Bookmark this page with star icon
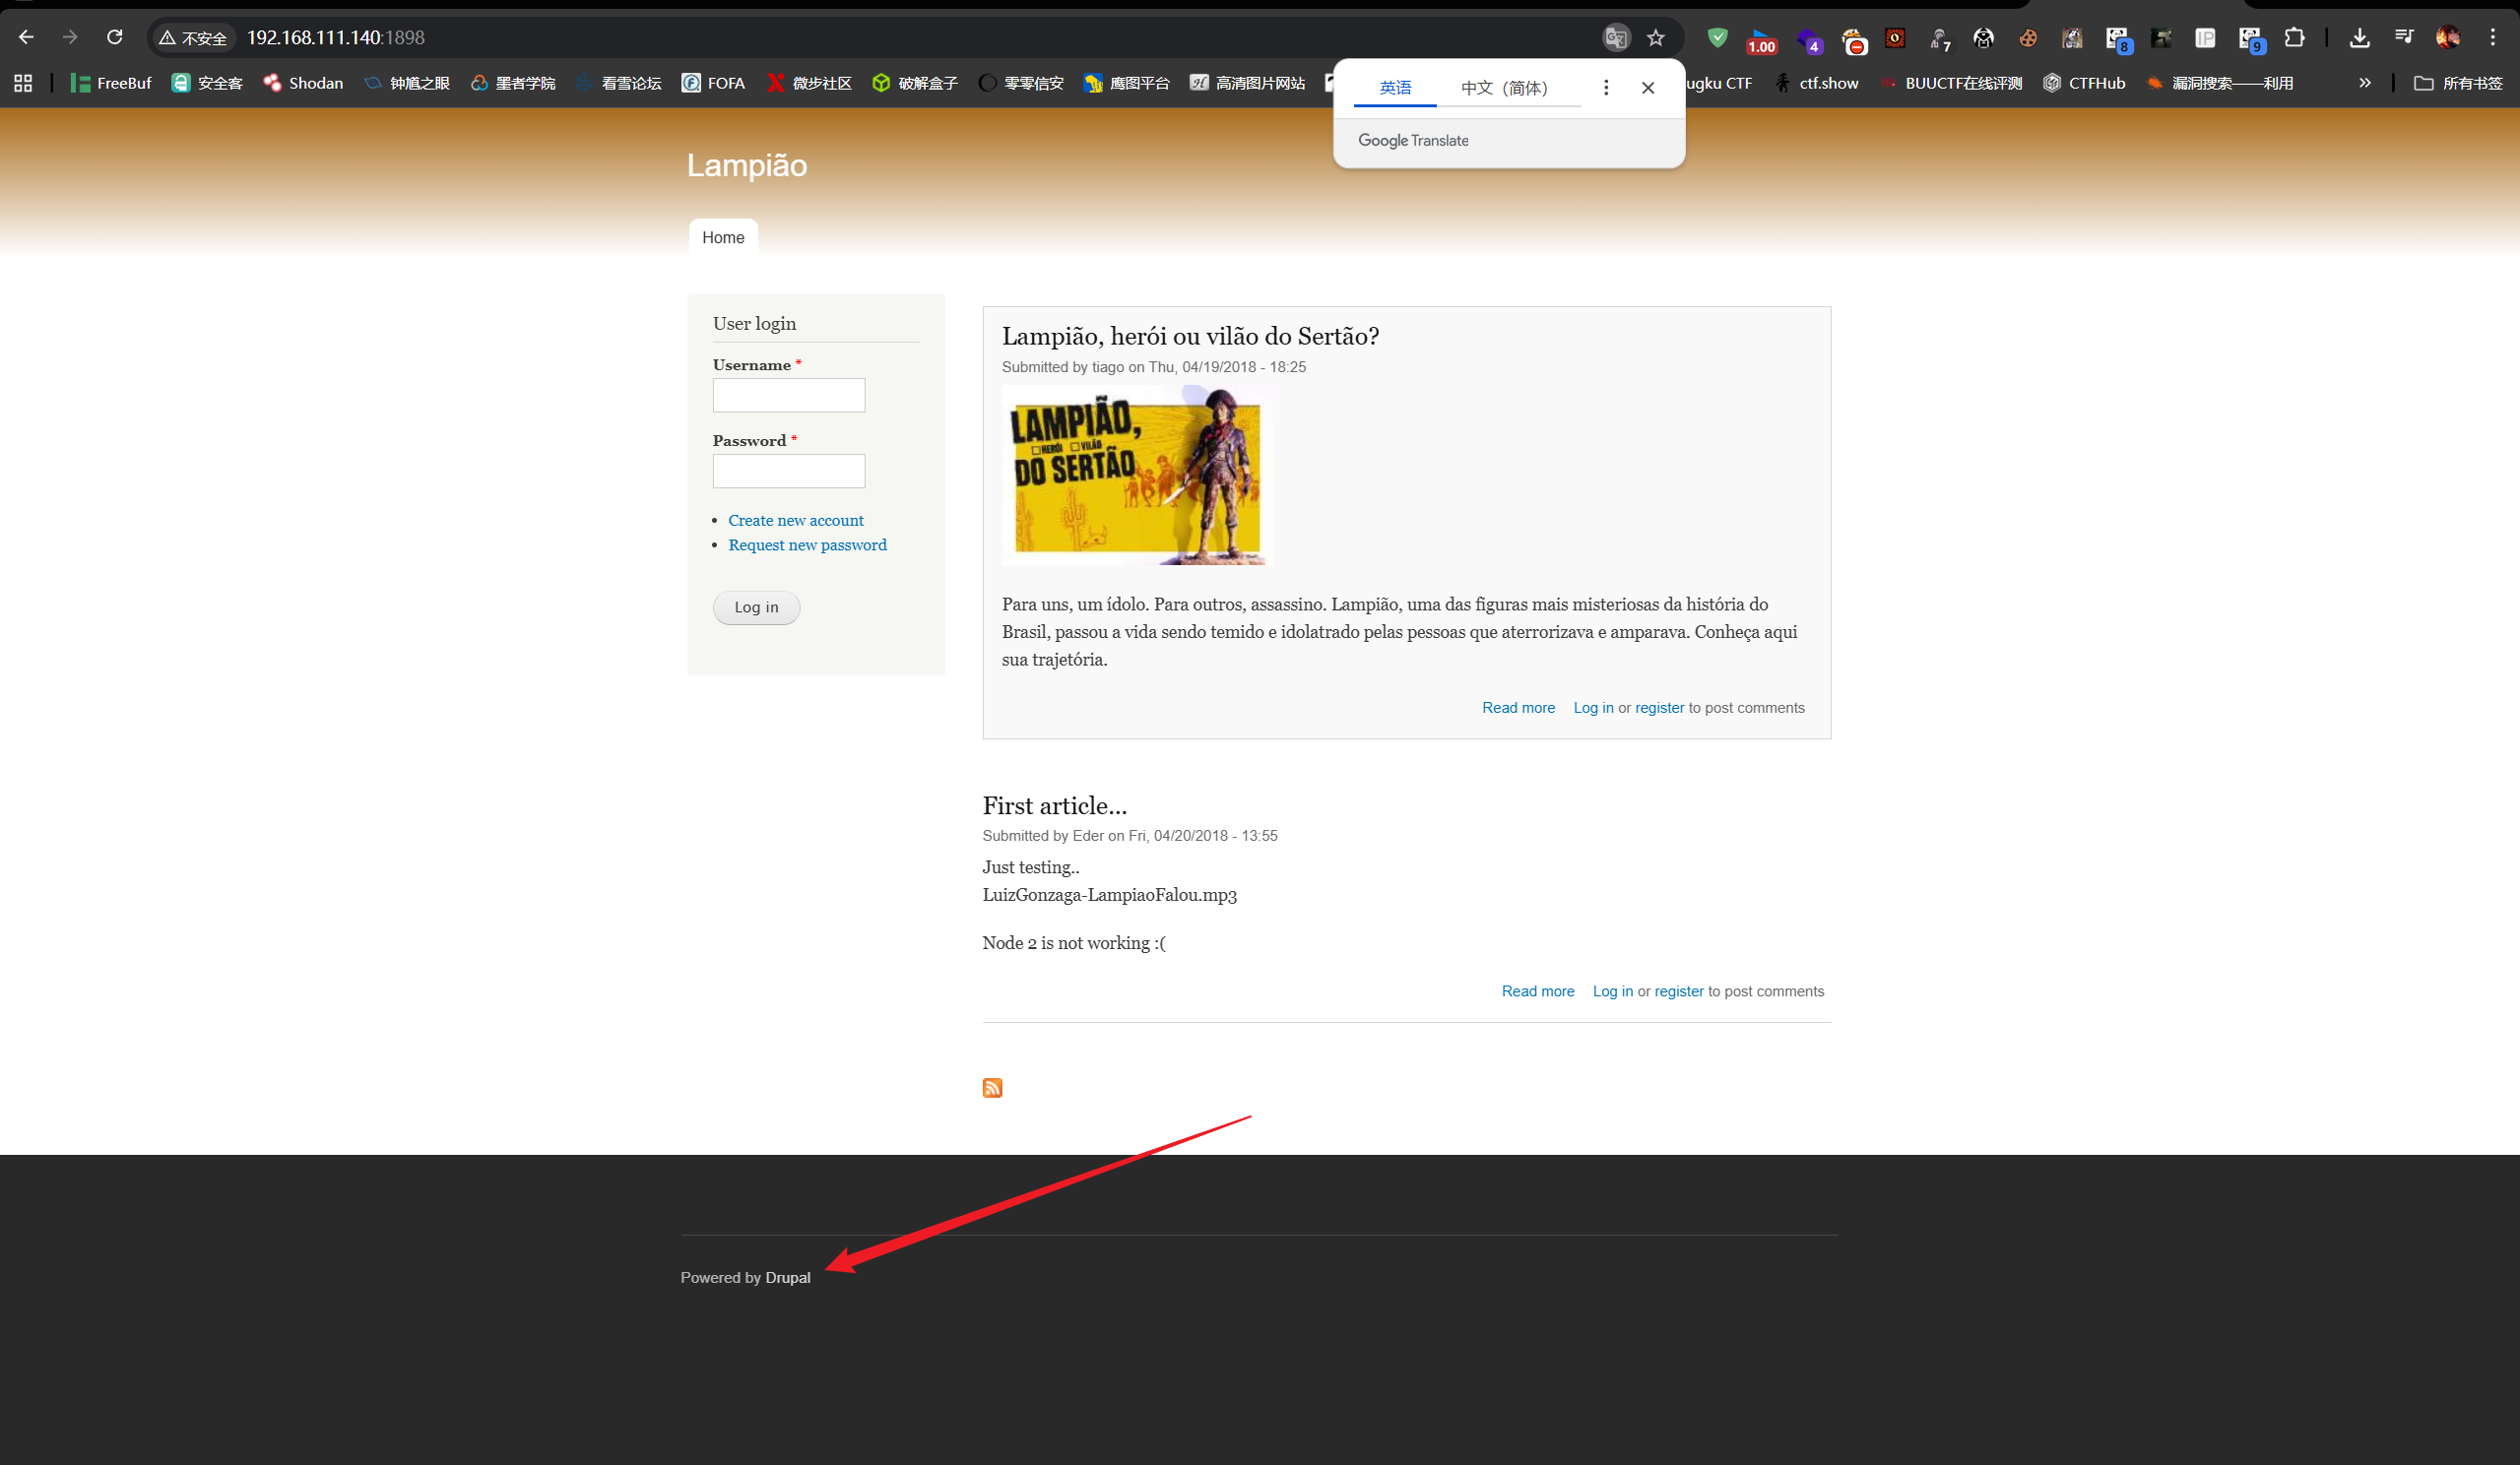Screen dimensions: 2520x1465 [x=1656, y=38]
